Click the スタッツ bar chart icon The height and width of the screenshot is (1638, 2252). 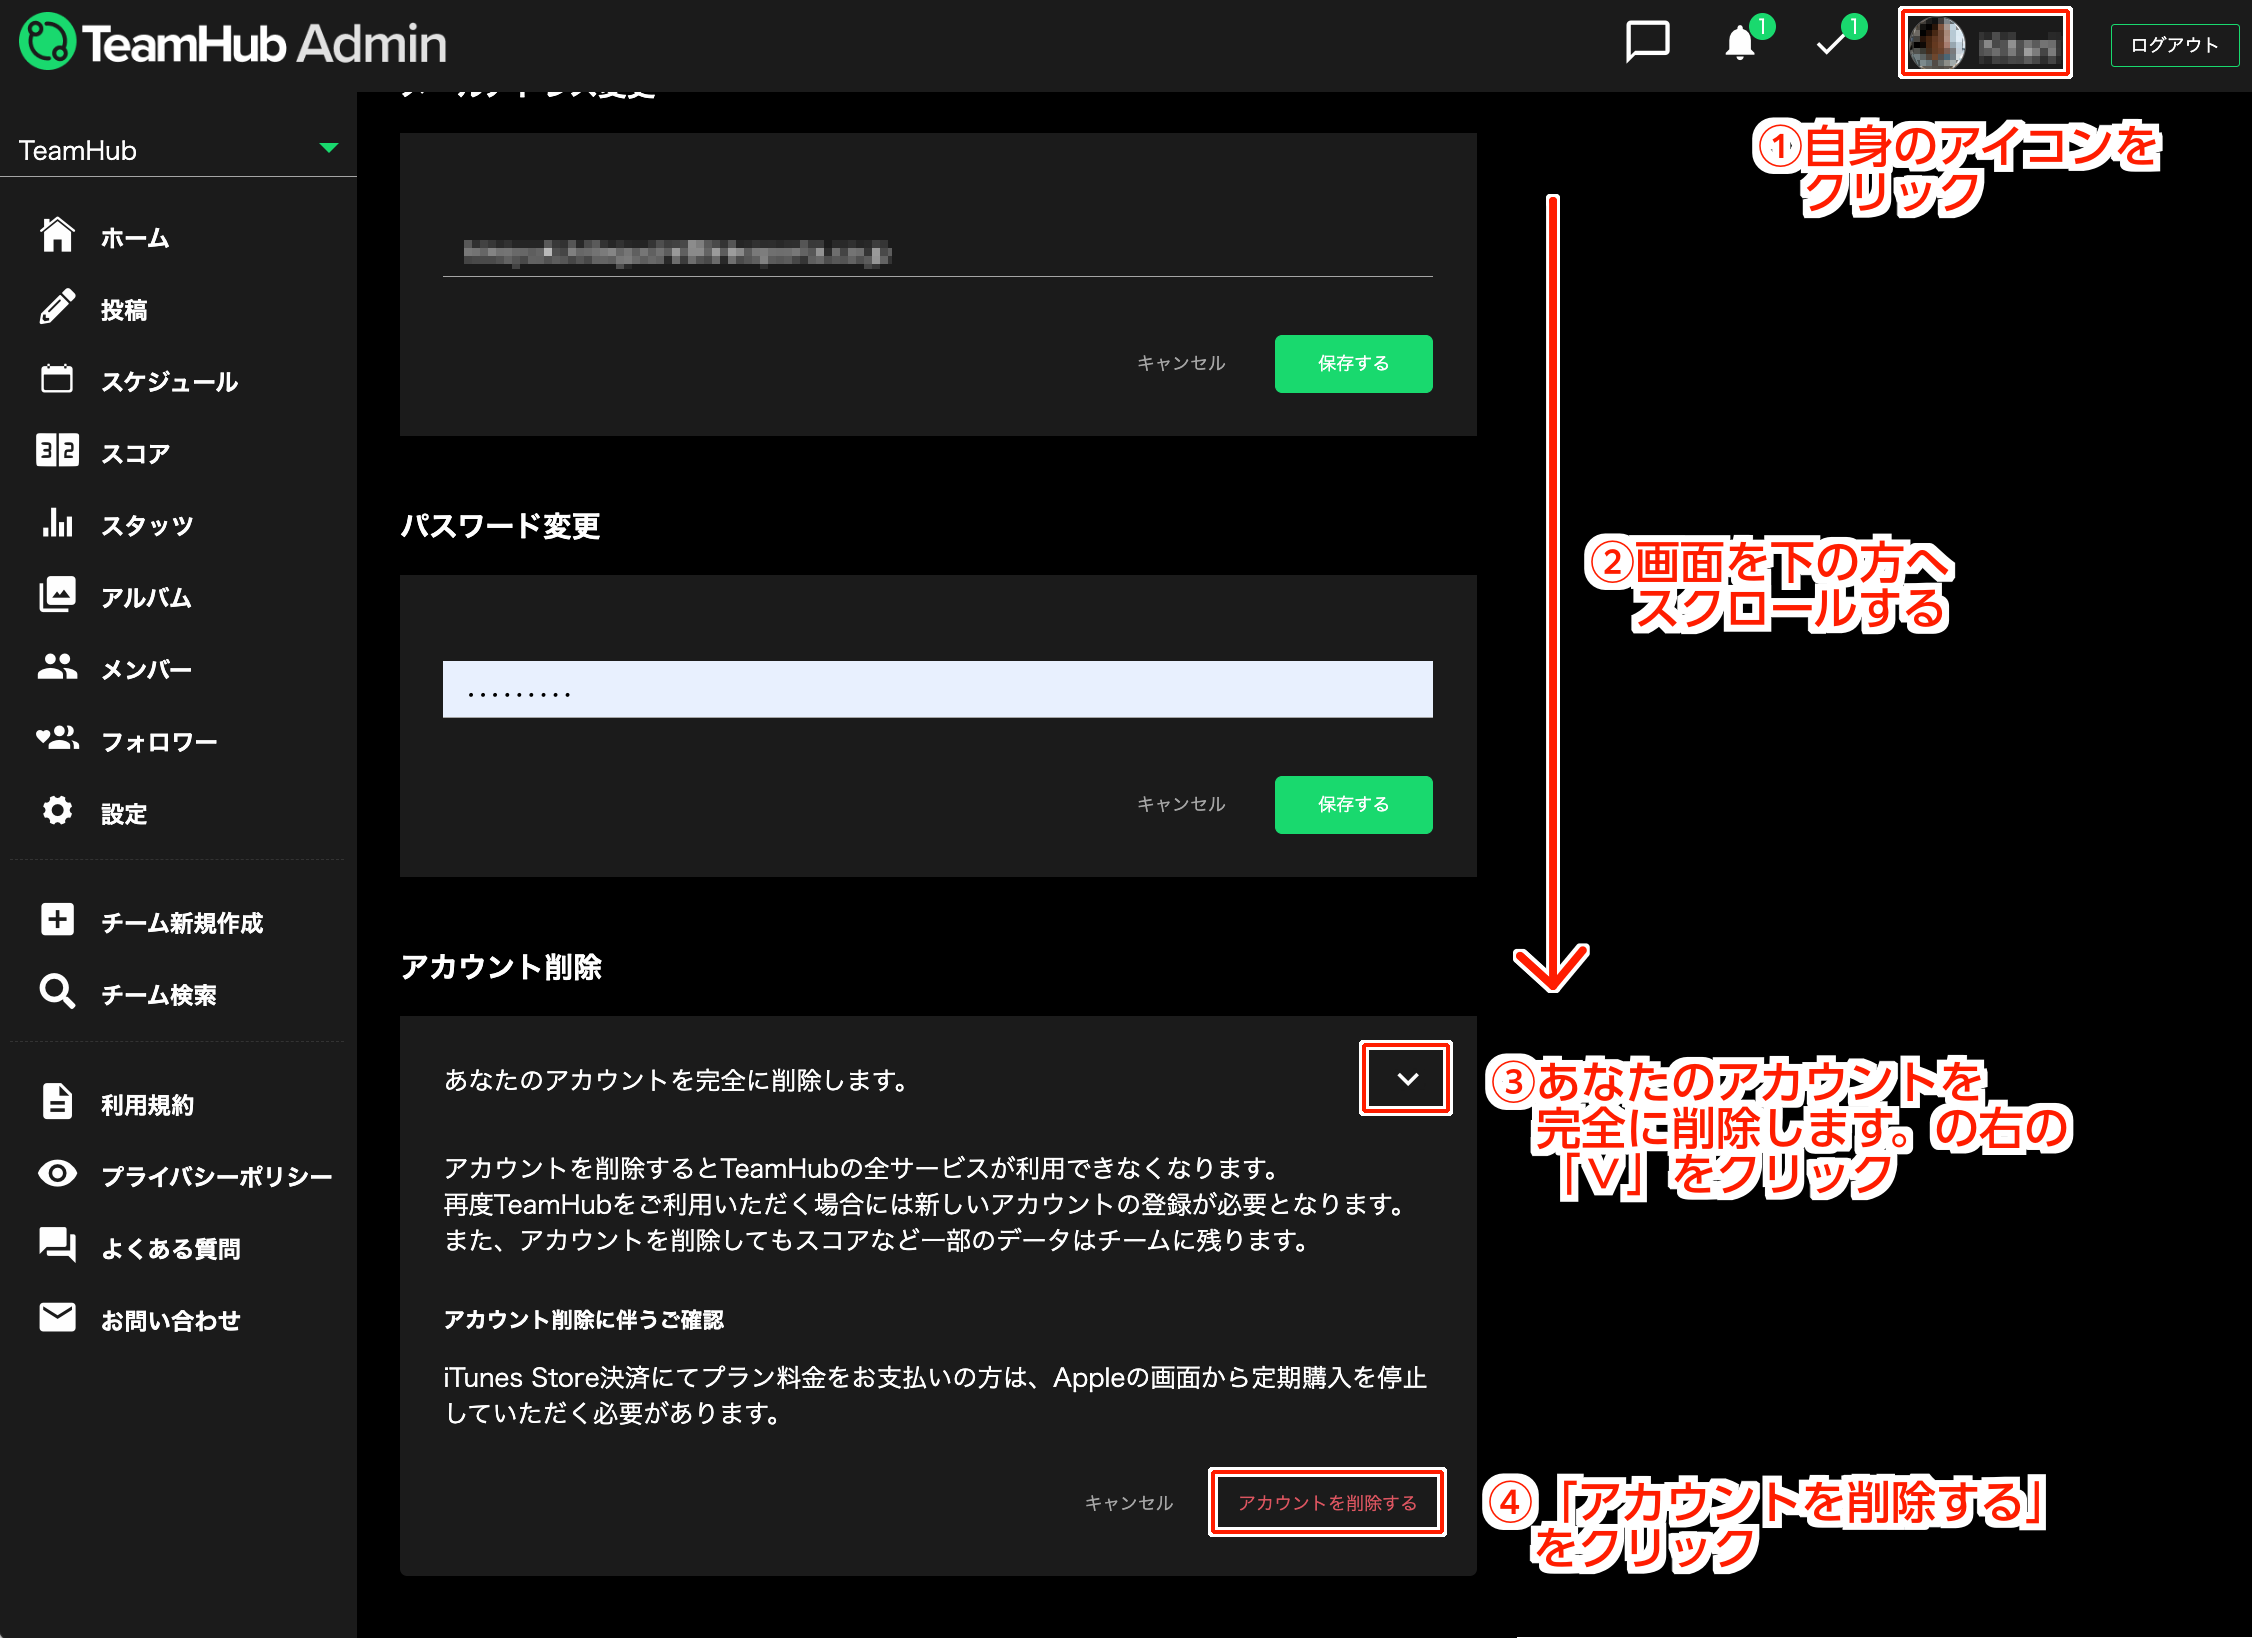(57, 524)
